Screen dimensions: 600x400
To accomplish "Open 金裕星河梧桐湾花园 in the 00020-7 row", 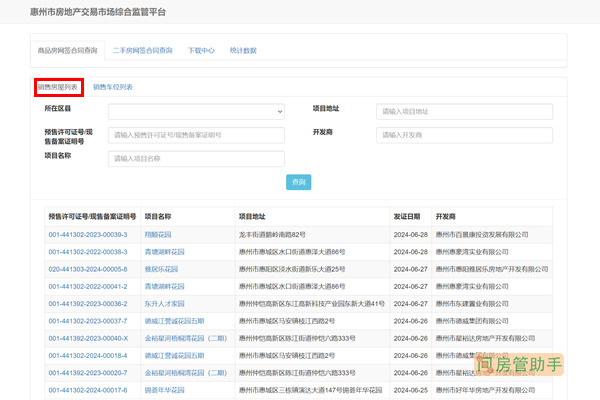I will (186, 373).
